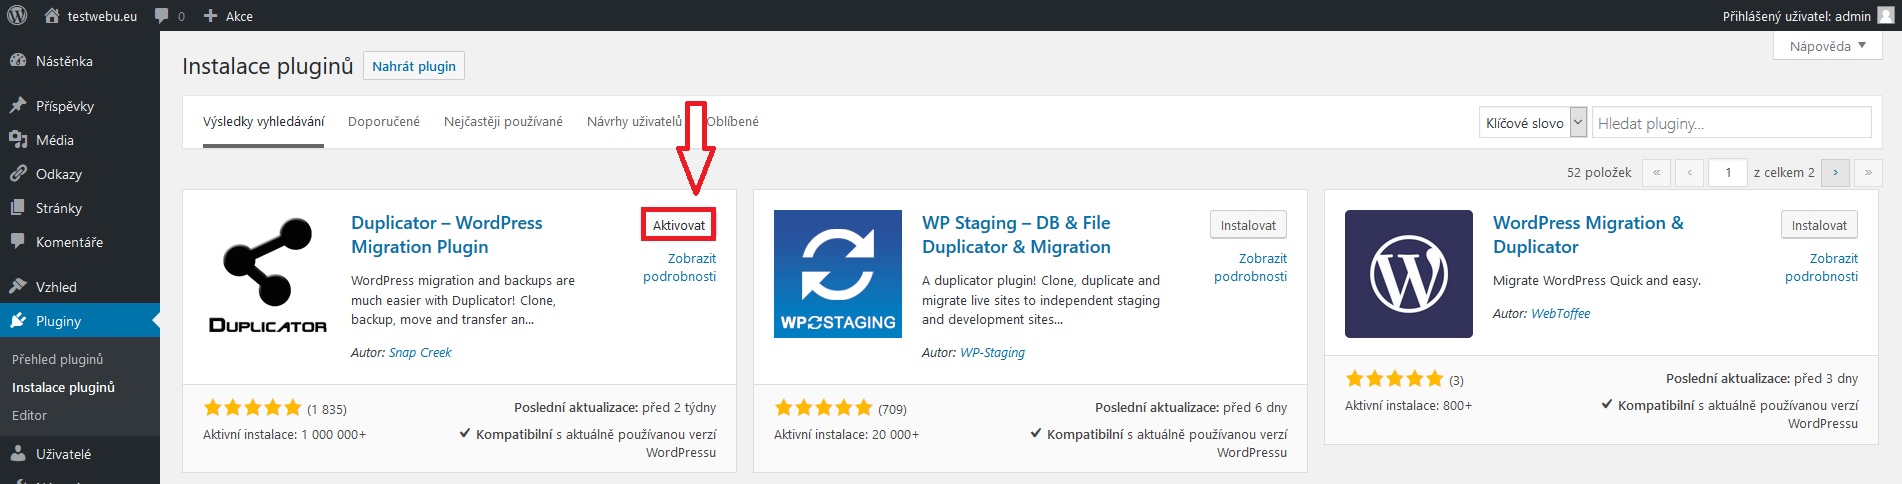Install the WP Staging plugin
Viewport: 1902px width, 484px height.
click(1248, 225)
